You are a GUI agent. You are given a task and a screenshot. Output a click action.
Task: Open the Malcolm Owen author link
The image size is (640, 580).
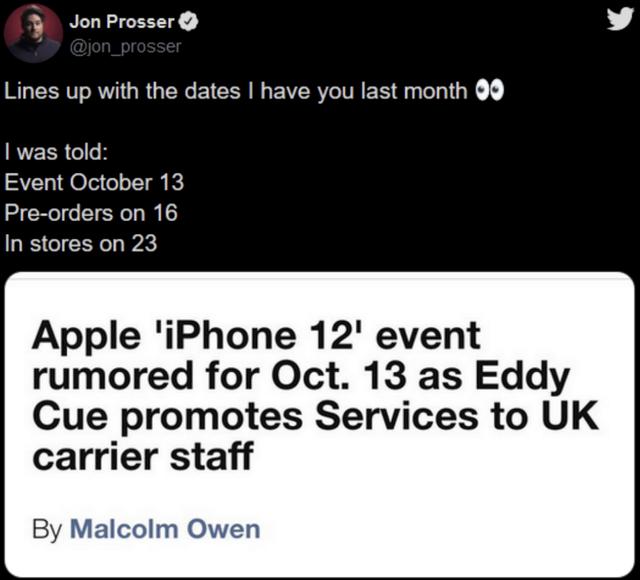click(x=165, y=529)
